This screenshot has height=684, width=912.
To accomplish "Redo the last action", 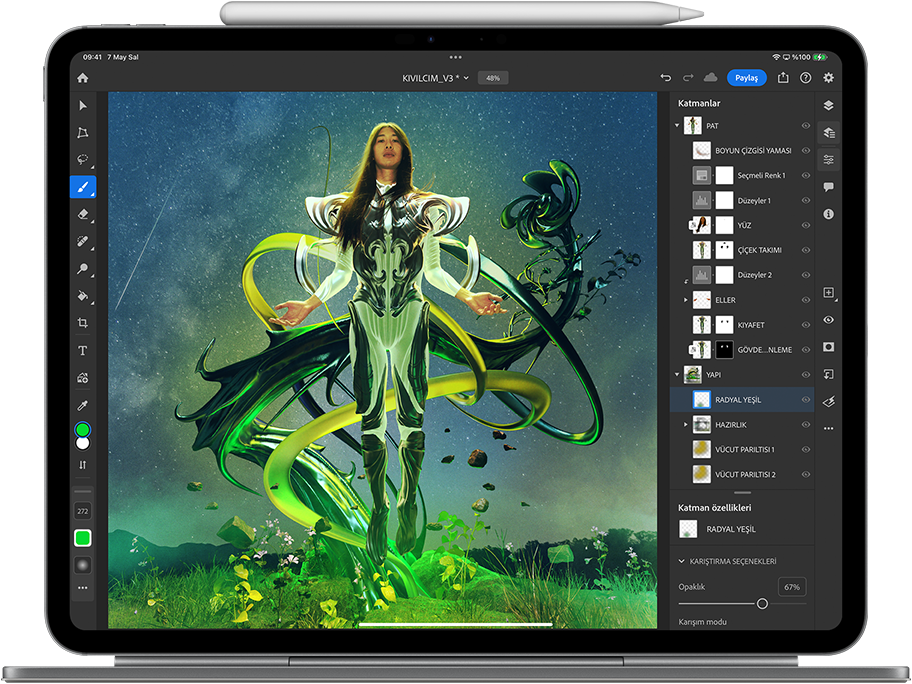I will point(688,78).
